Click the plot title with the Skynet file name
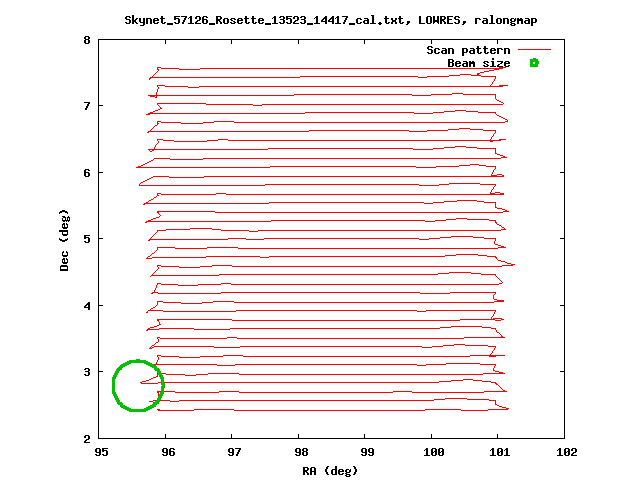The image size is (640, 480). 331,20
